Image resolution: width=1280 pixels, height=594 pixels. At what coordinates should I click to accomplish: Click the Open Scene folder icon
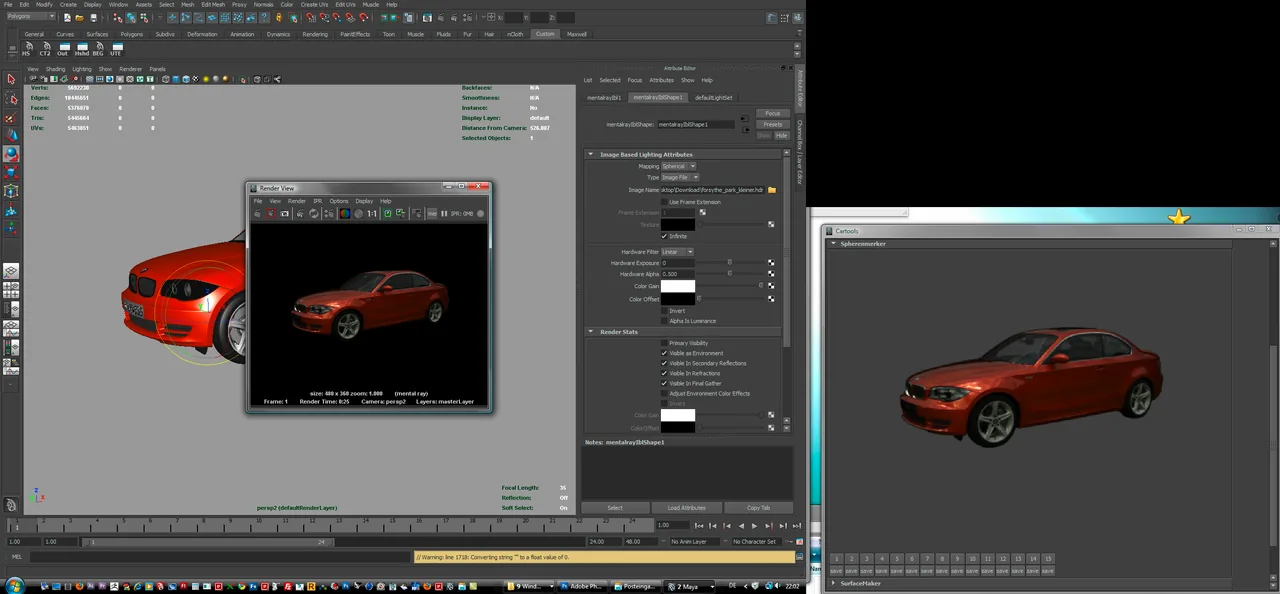(81, 18)
